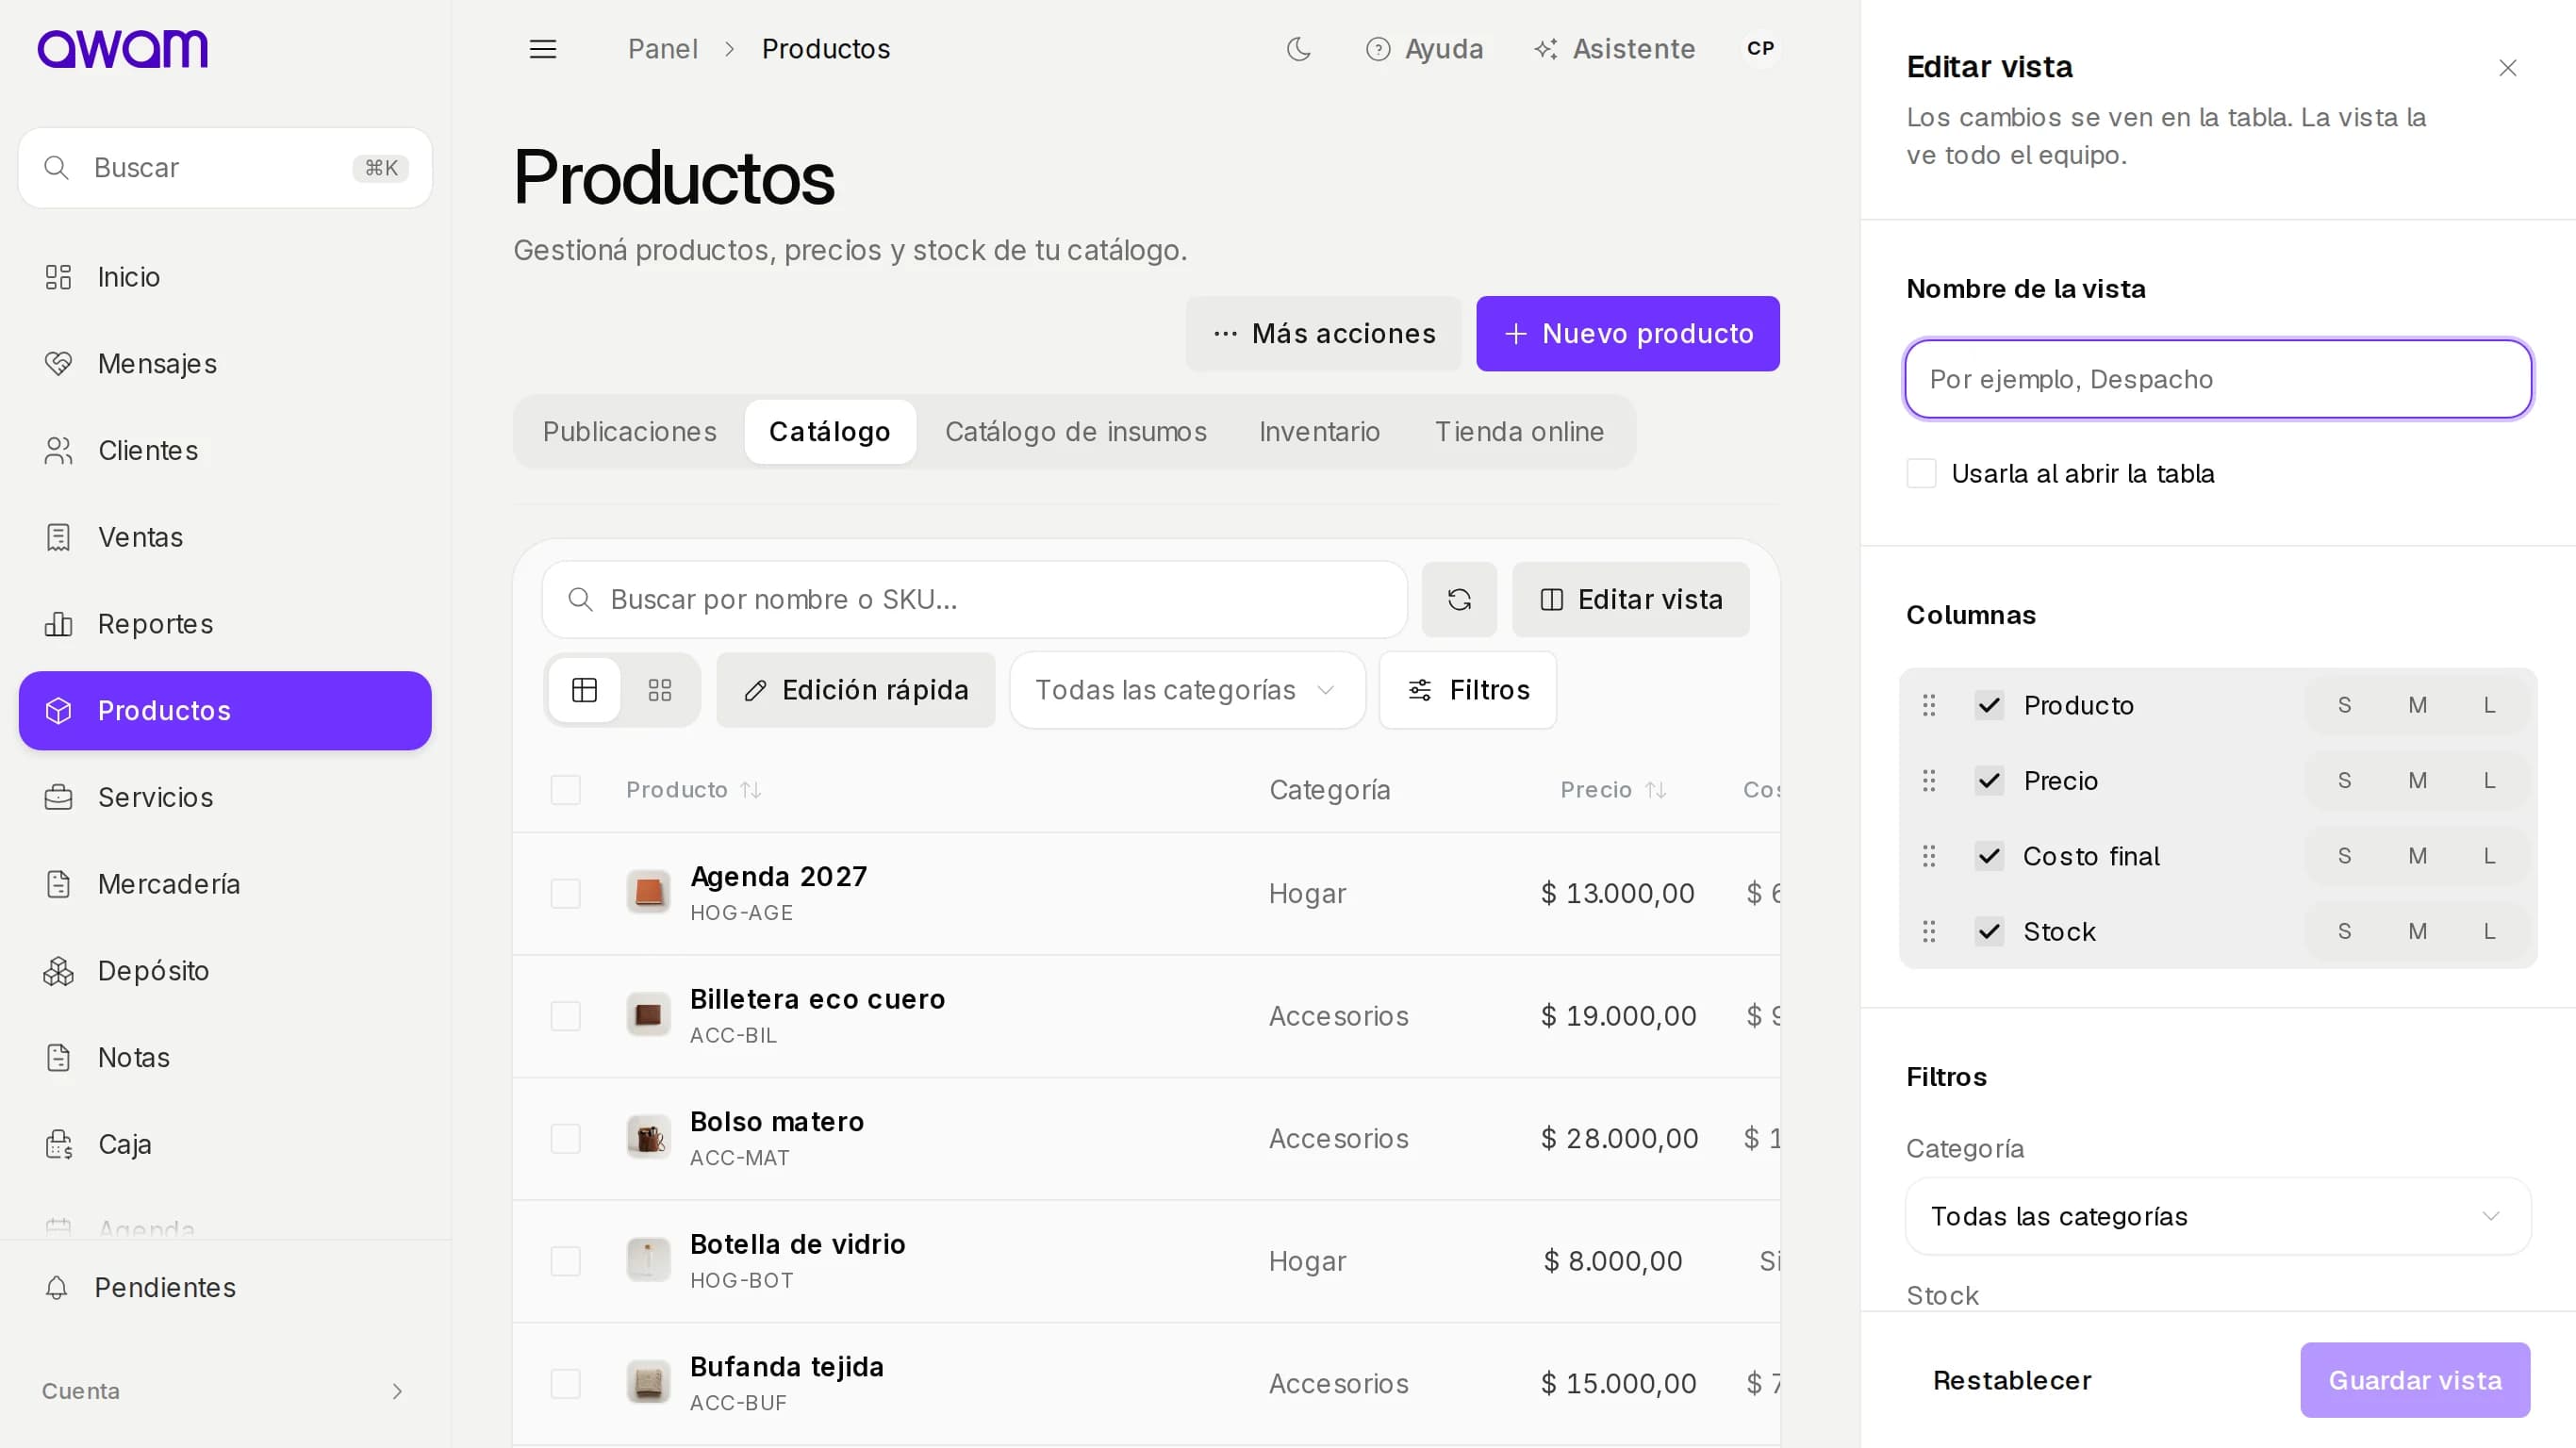Switch to grid view layout
The image size is (2576, 1448).
tap(660, 690)
